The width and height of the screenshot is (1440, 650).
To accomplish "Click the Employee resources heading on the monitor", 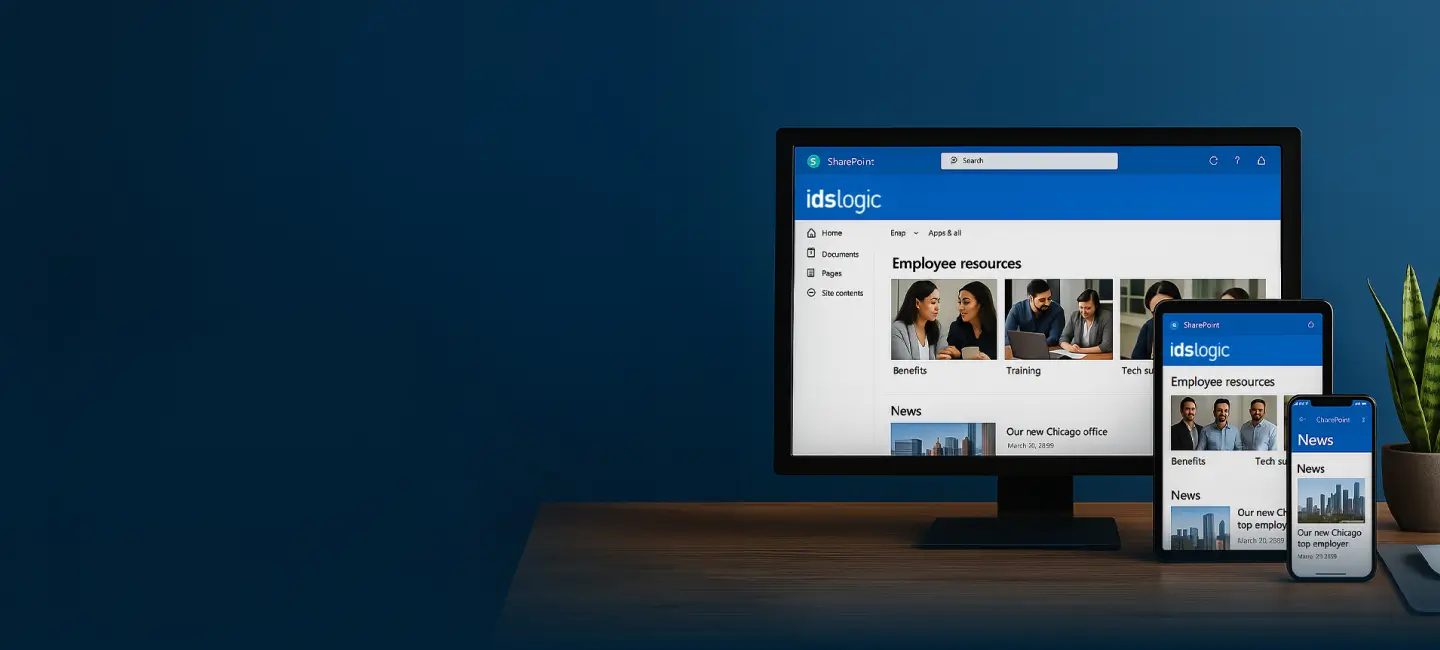I will pos(956,264).
